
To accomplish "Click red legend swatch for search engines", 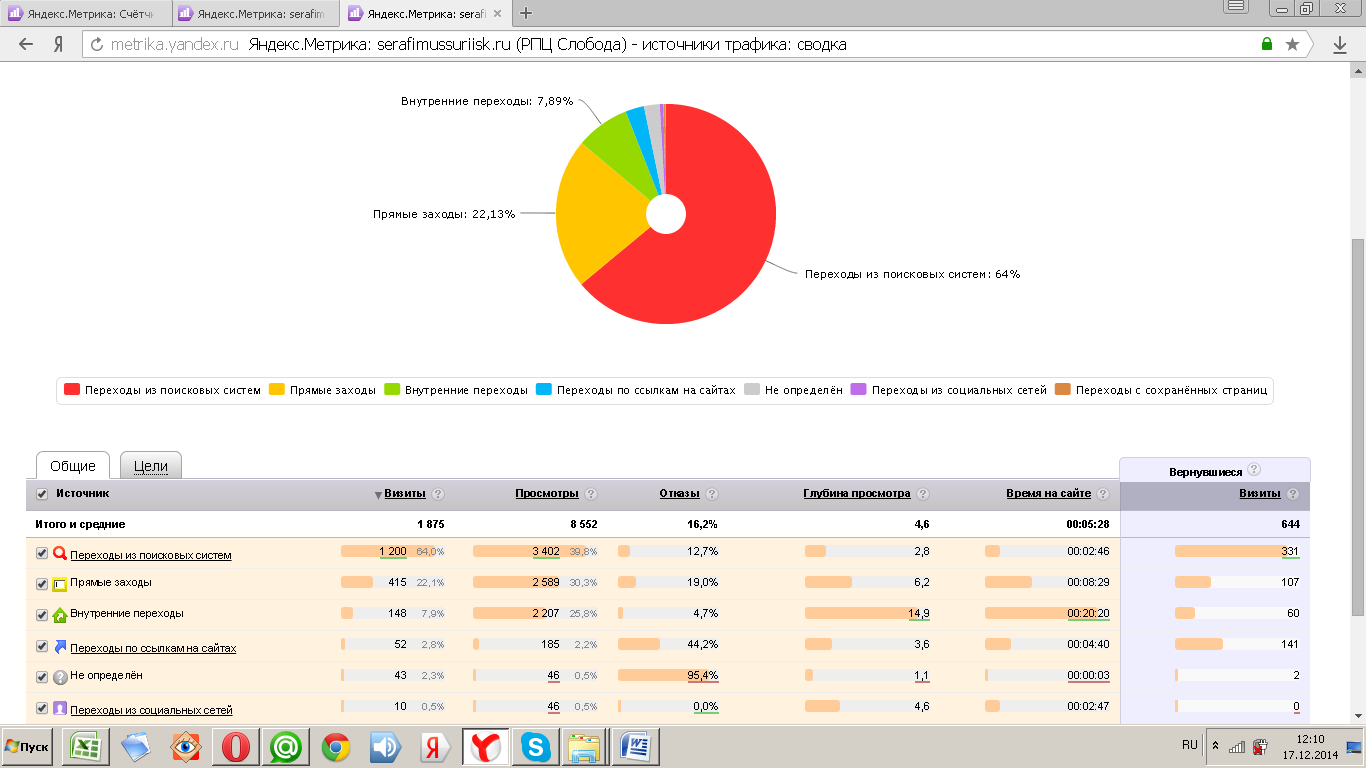I will tap(72, 390).
